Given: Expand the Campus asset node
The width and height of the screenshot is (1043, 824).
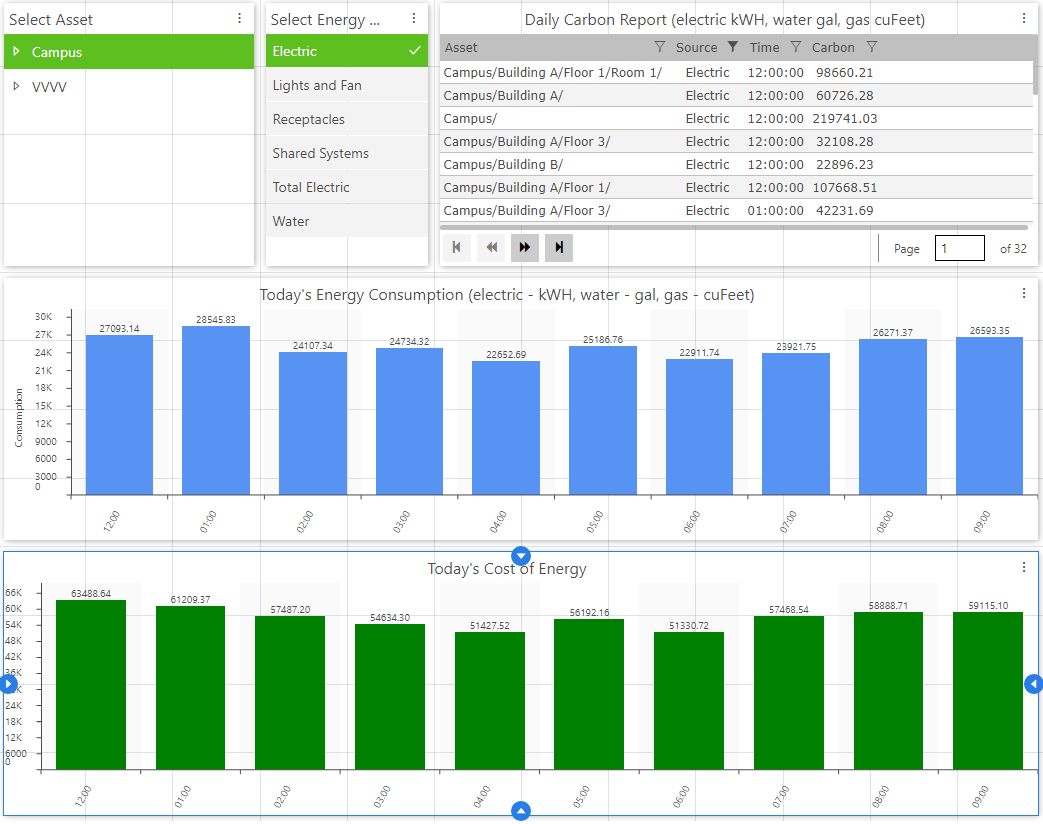Looking at the screenshot, I should click(17, 51).
